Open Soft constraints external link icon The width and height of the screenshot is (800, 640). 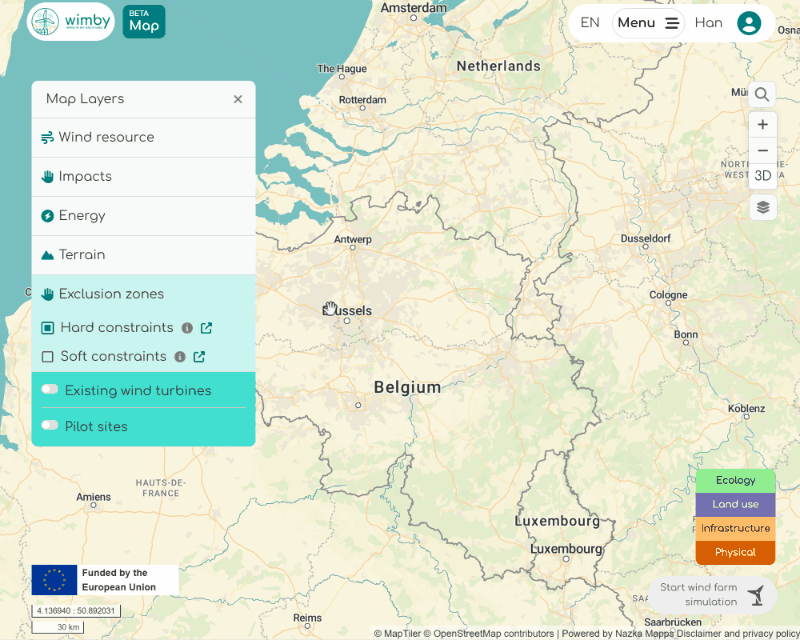coord(199,357)
